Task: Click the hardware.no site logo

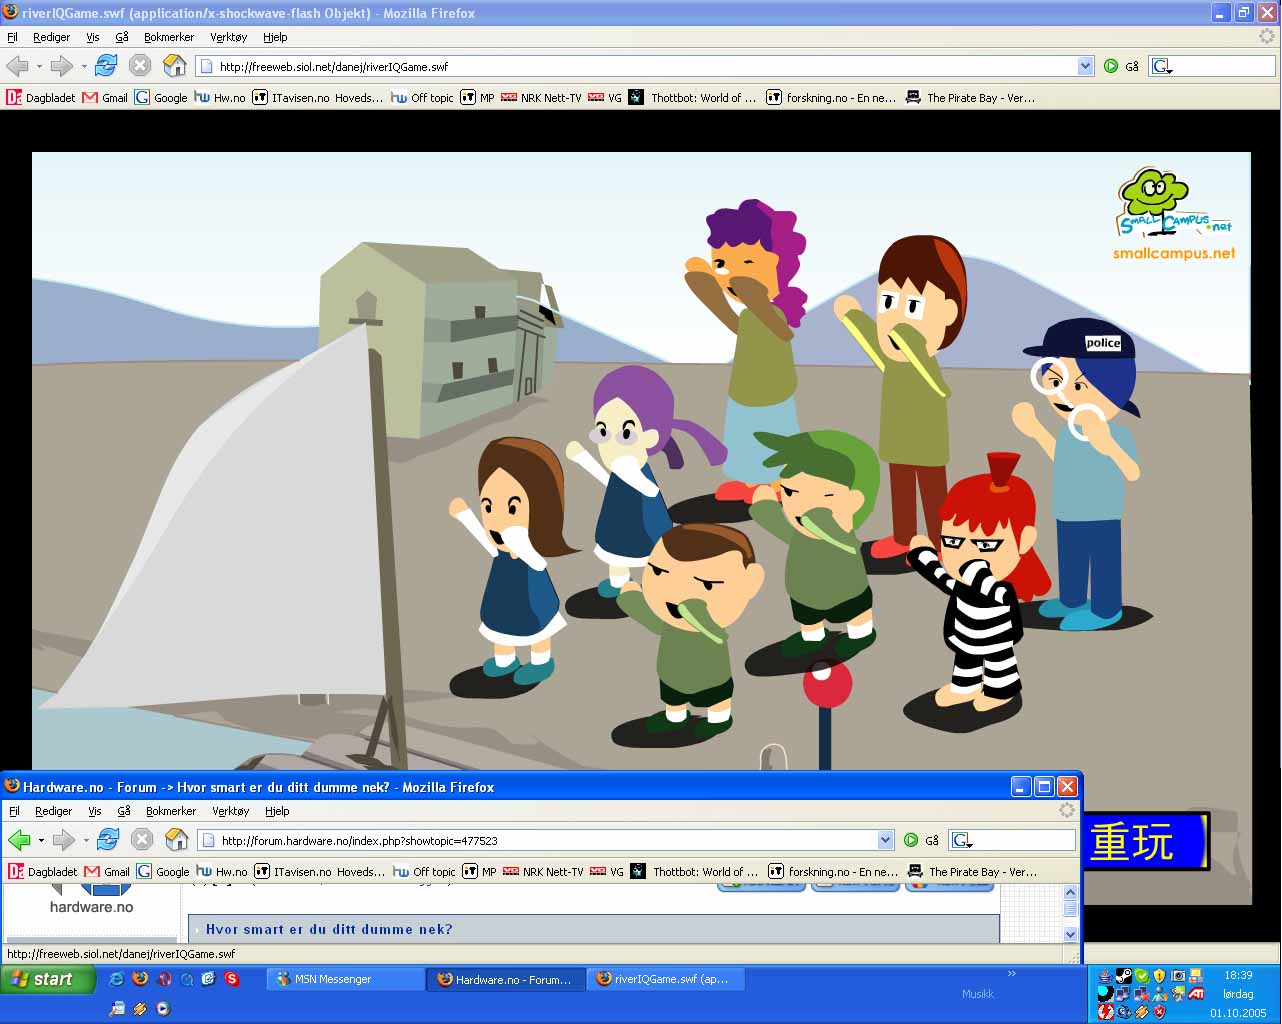Action: click(92, 899)
